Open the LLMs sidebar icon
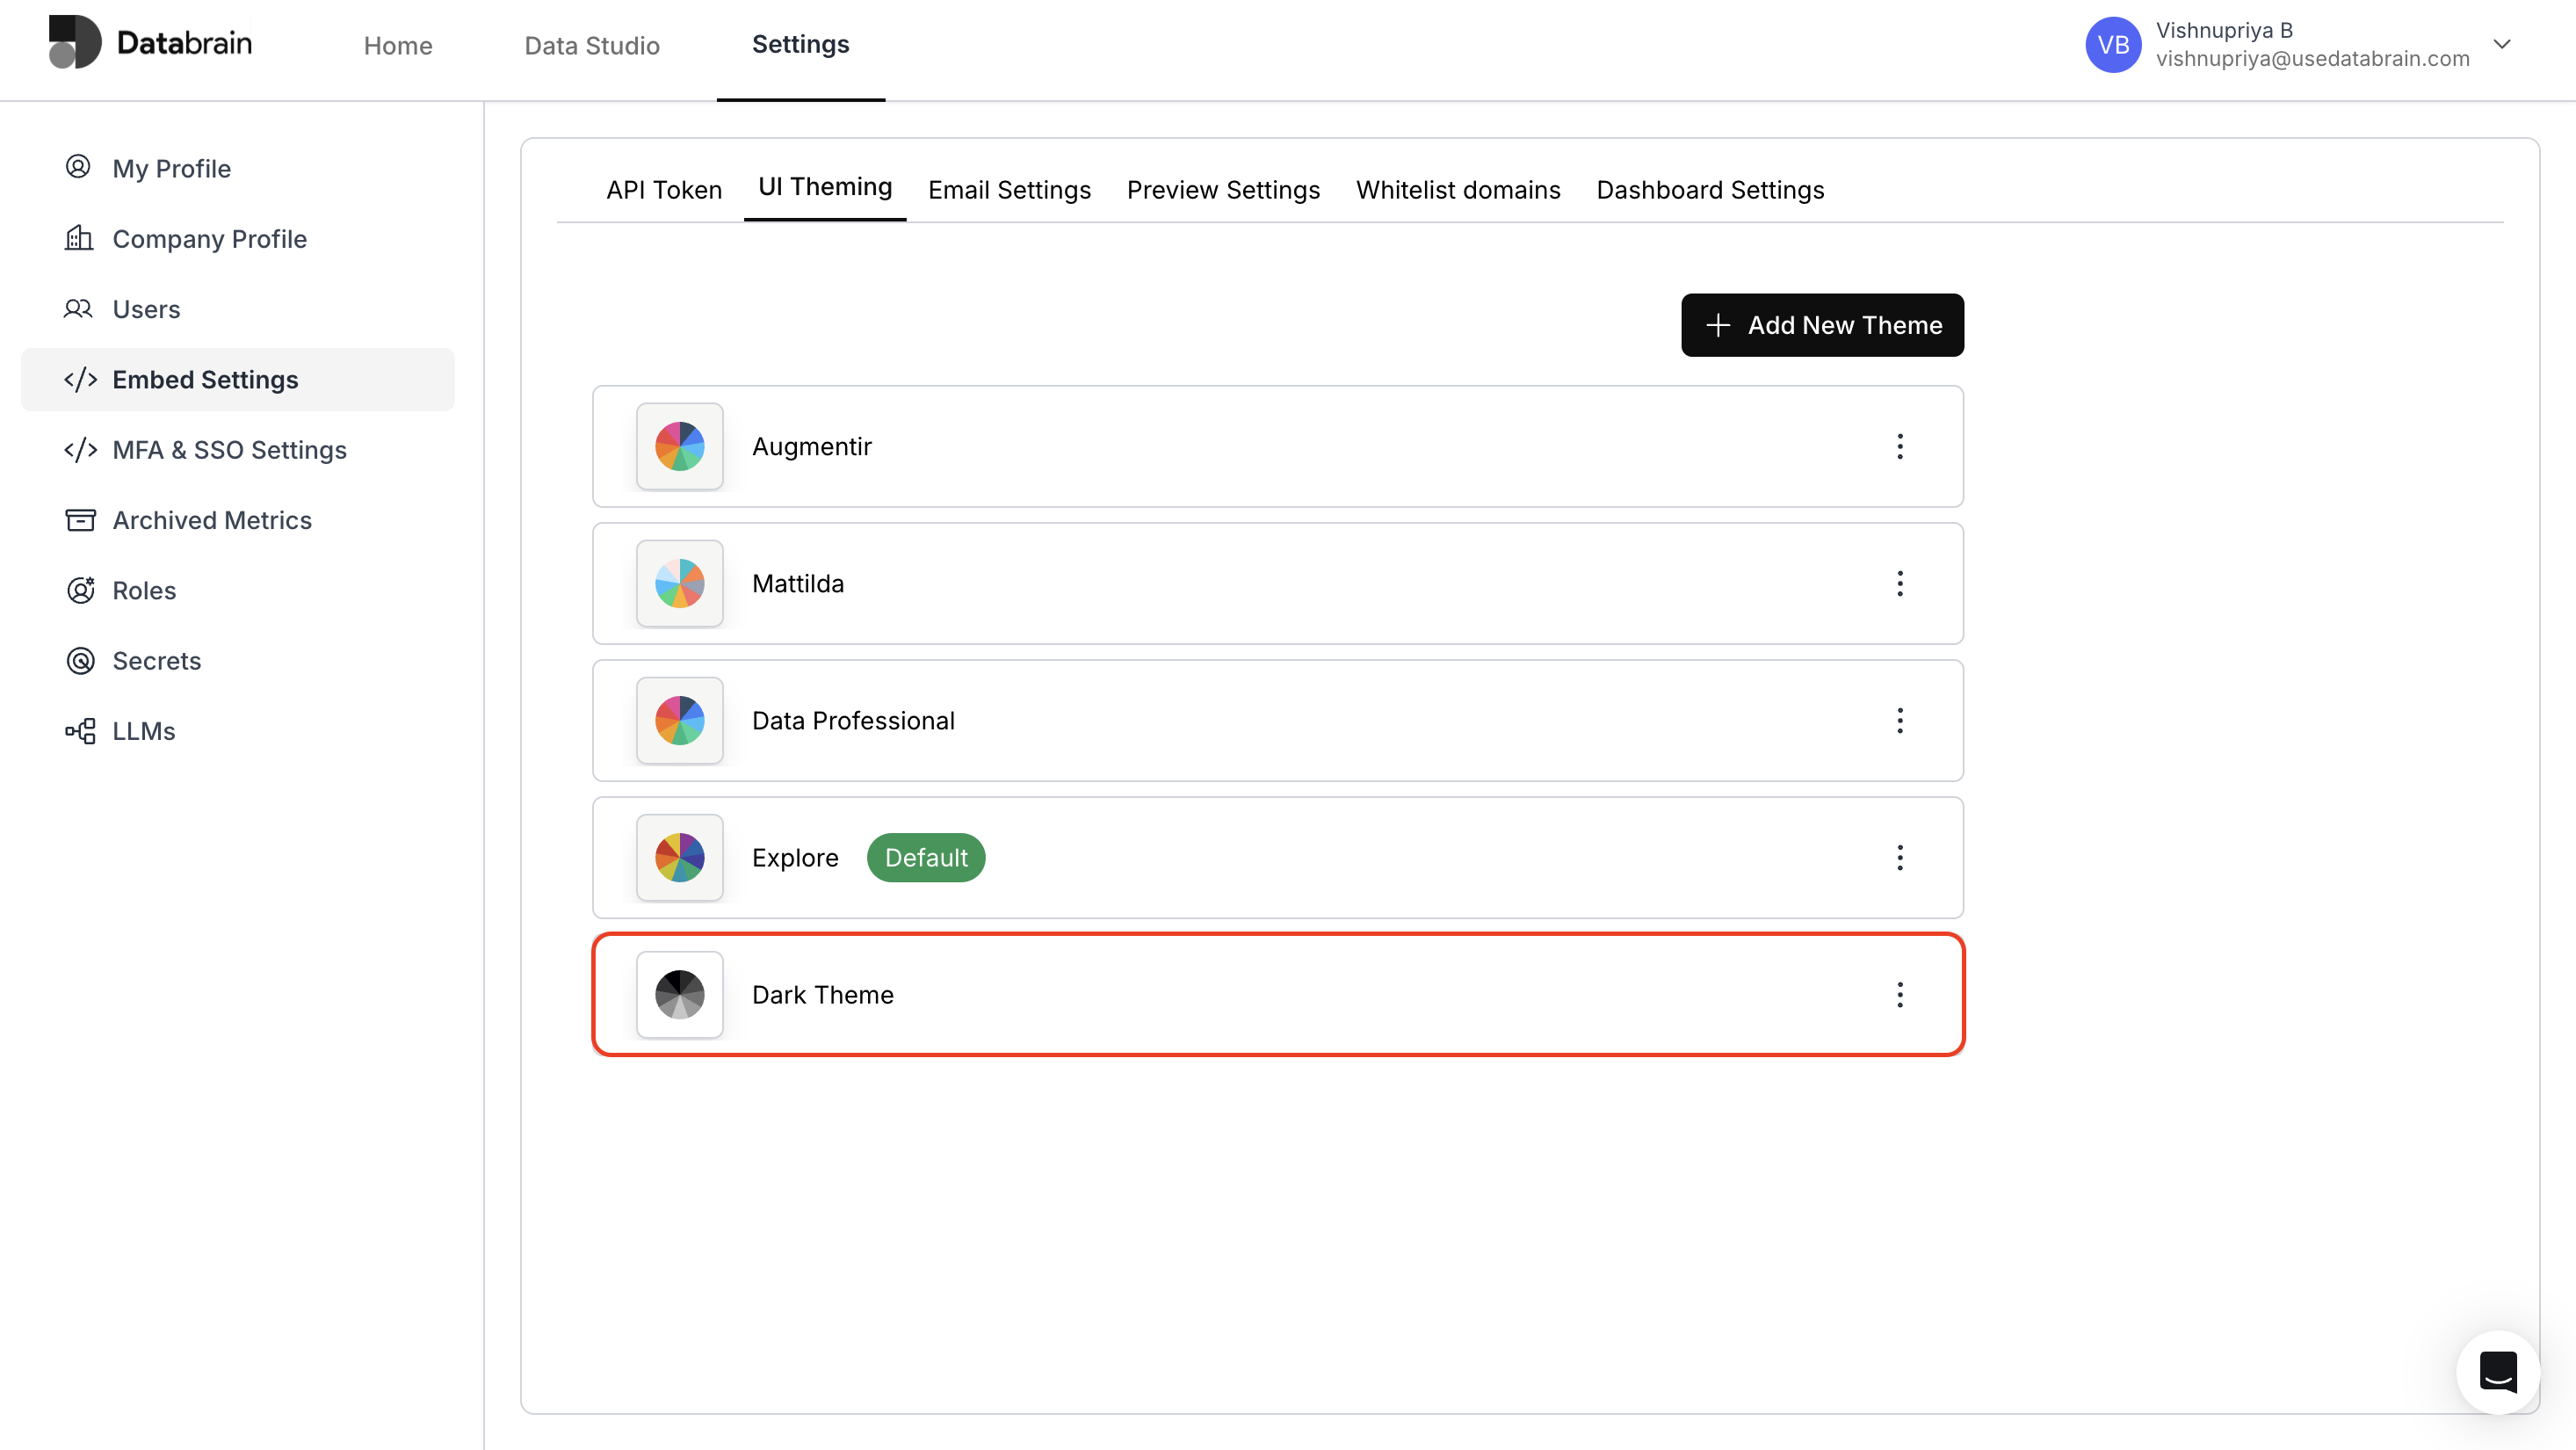 80,731
